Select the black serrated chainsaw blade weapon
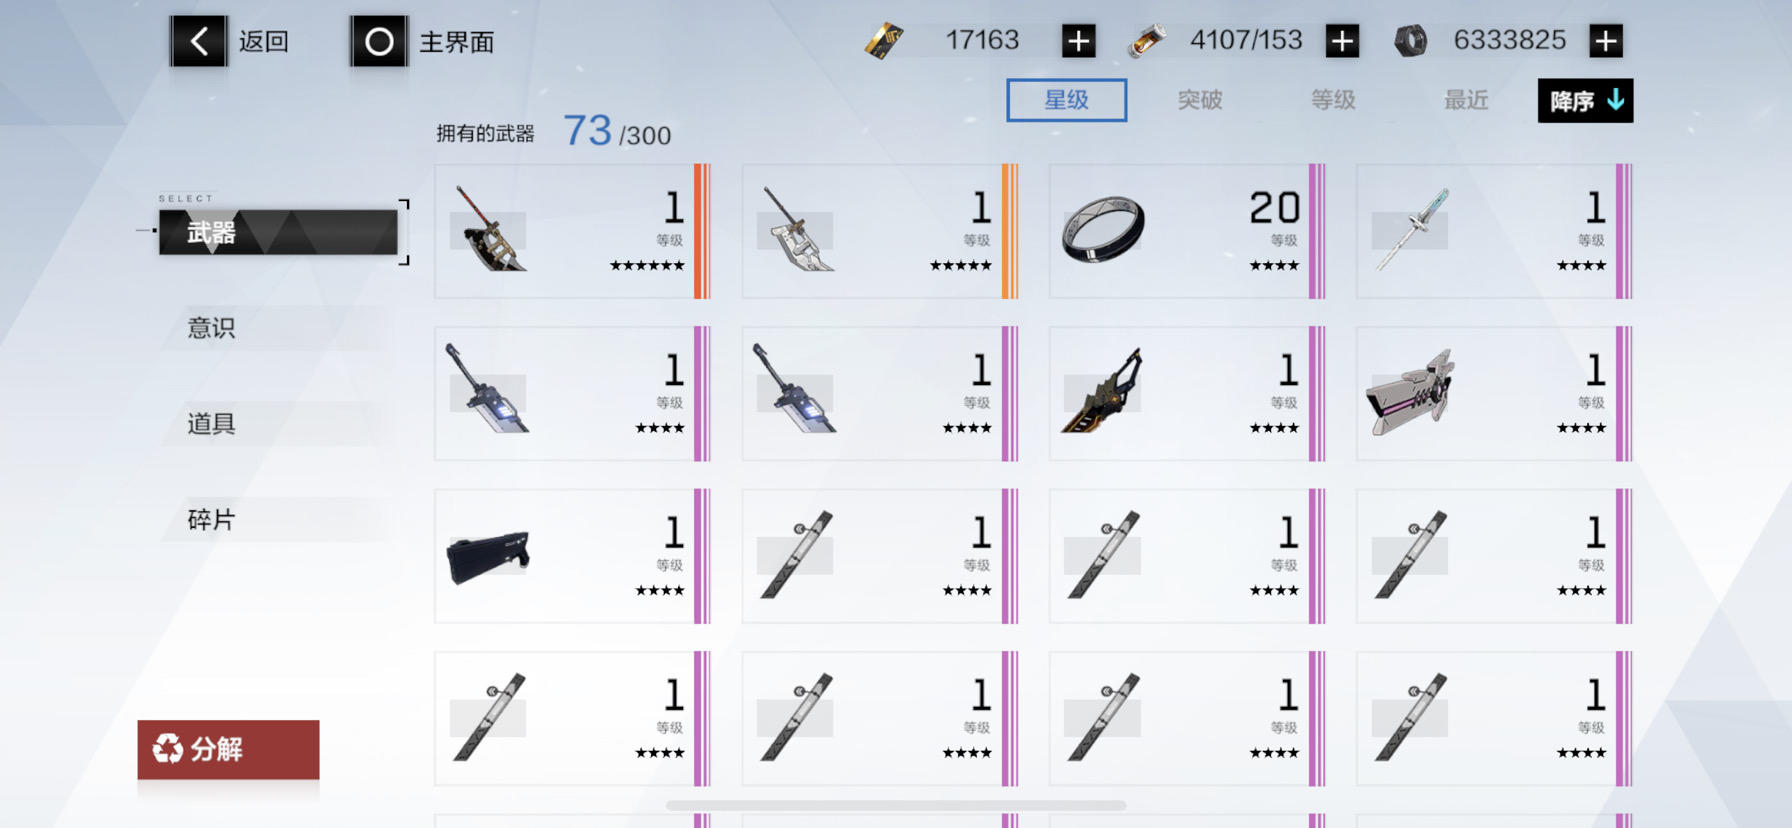Viewport: 1792px width, 828px height. click(1187, 394)
